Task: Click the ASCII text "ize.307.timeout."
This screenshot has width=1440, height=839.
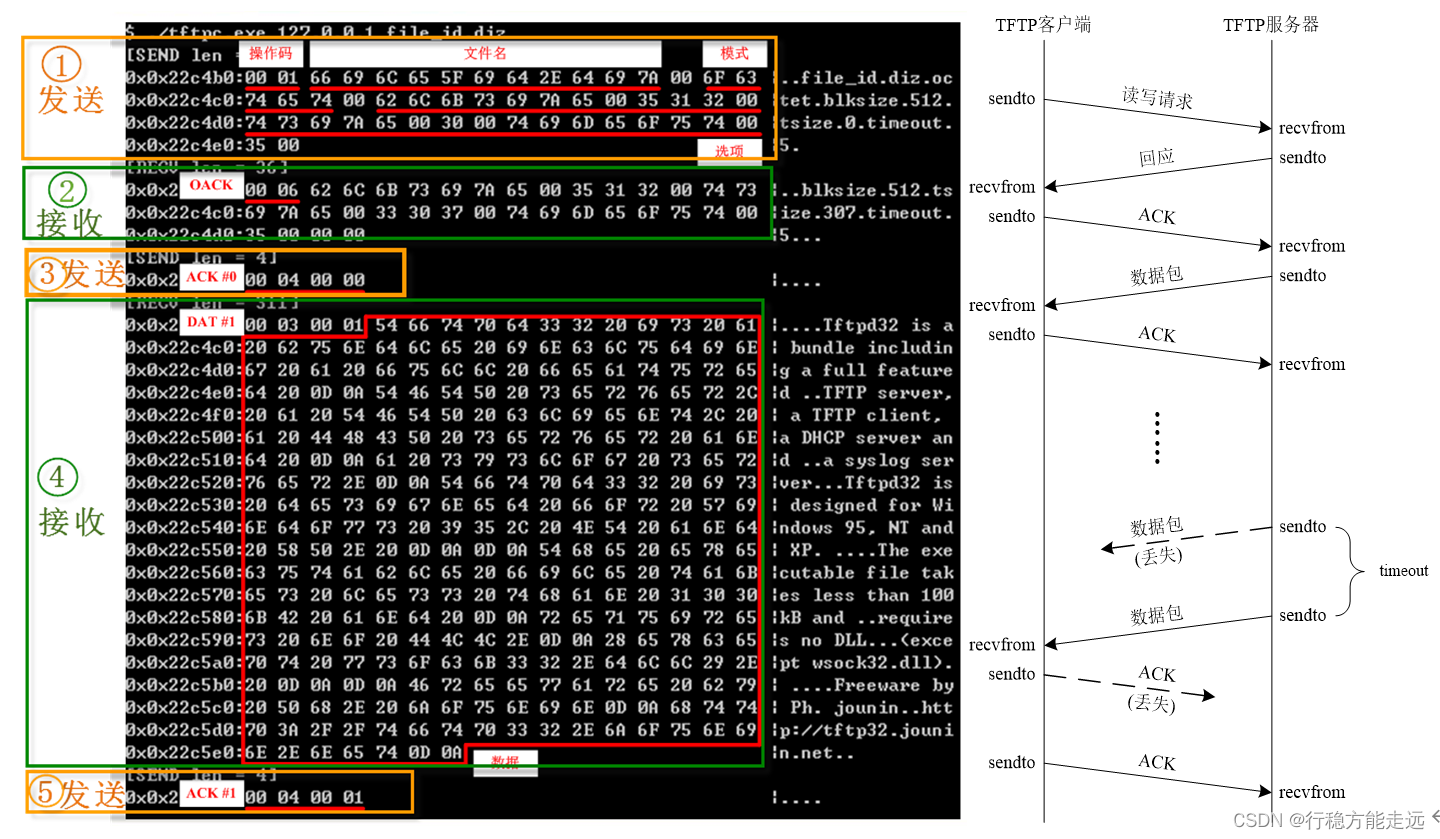Action: [x=868, y=213]
